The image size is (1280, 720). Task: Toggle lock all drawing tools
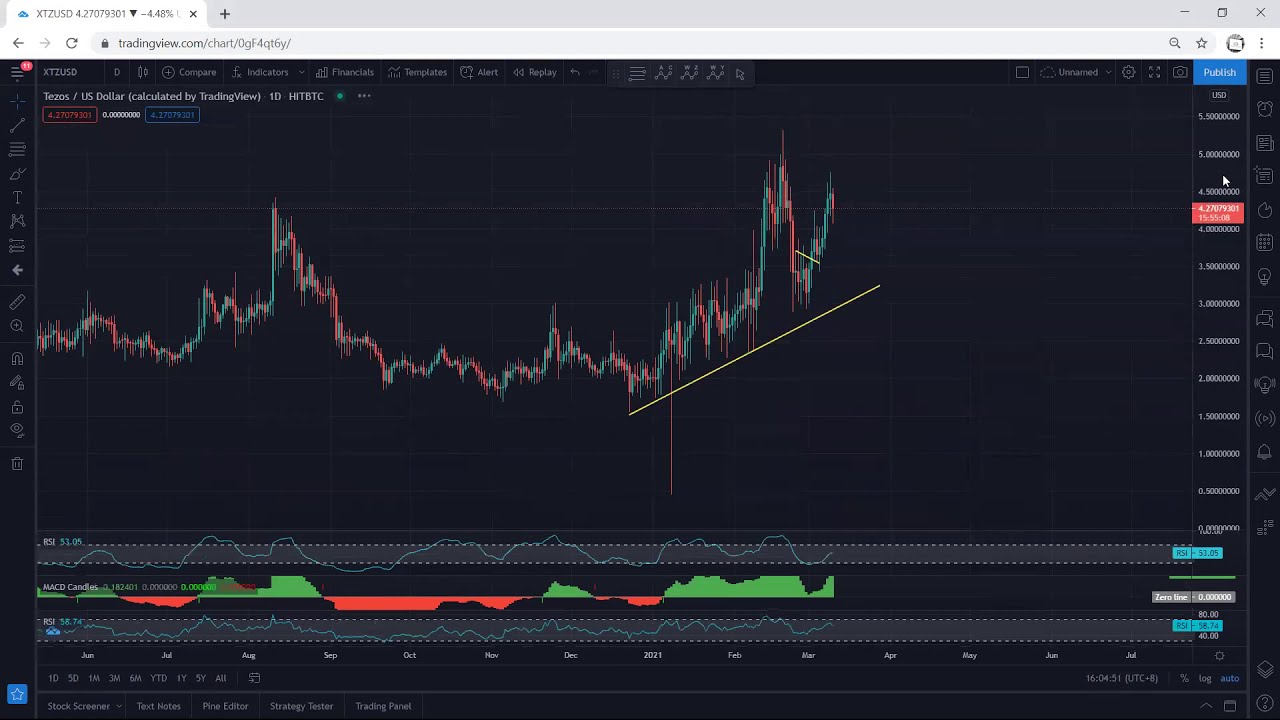pyautogui.click(x=17, y=407)
